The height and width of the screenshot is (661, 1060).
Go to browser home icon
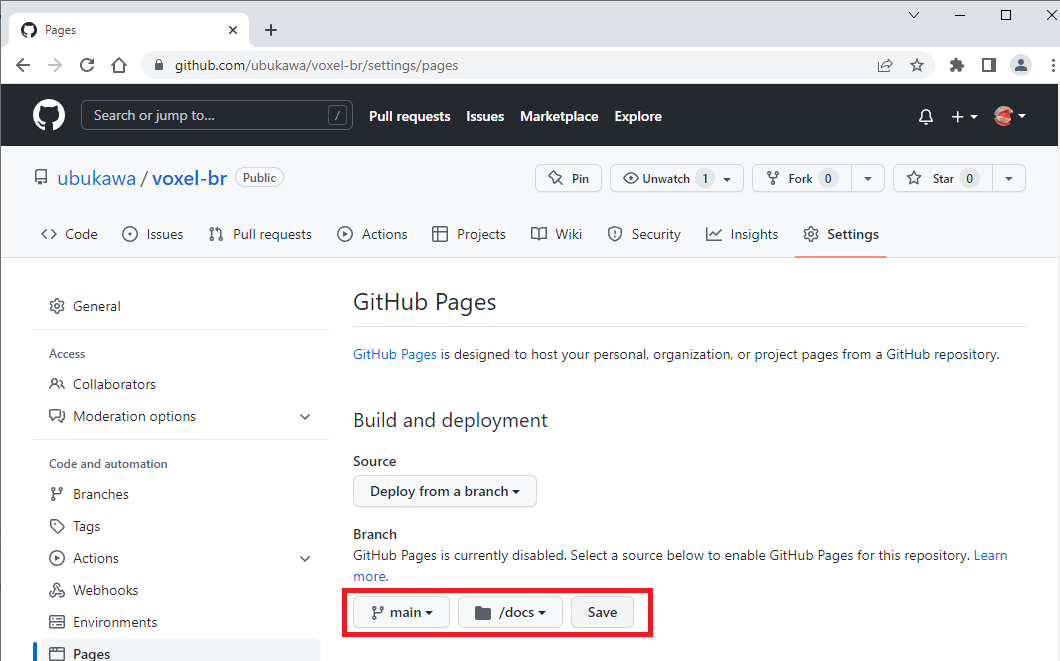[119, 66]
